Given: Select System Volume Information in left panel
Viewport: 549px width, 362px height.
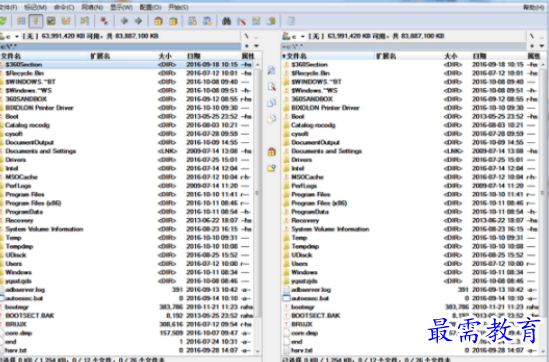Looking at the screenshot, I should tap(126, 229).
